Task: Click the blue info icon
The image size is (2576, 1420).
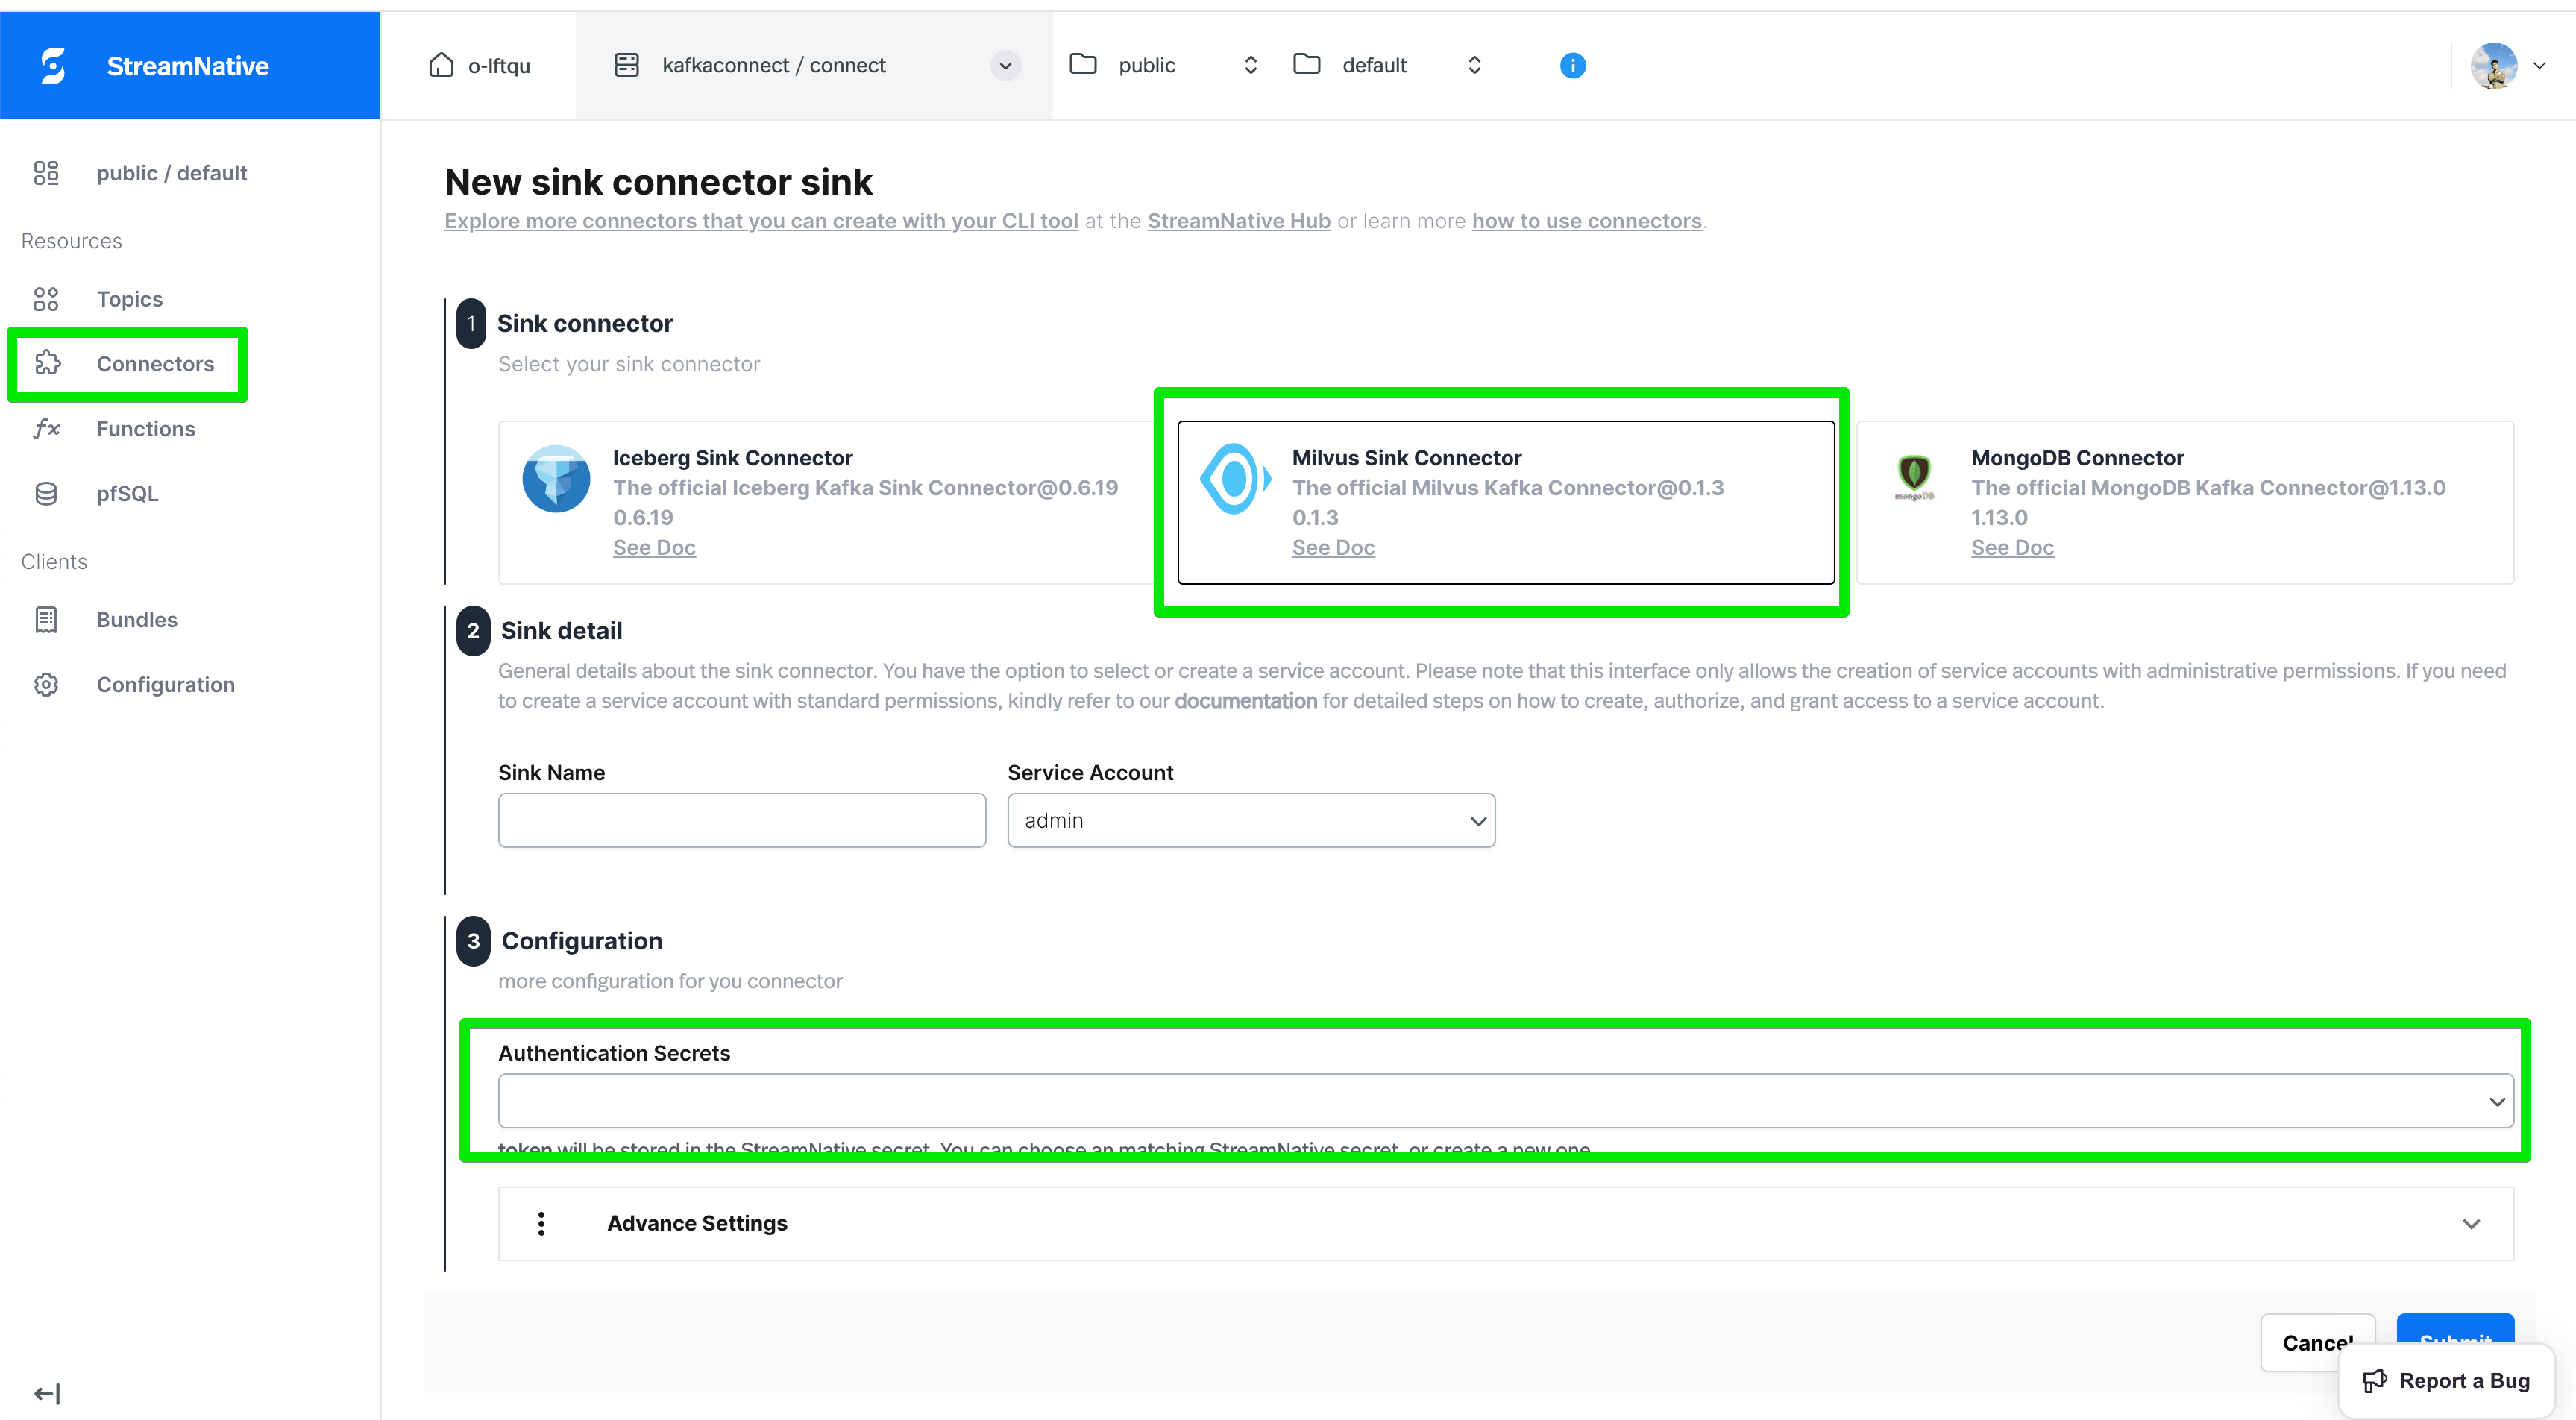Action: (1572, 66)
